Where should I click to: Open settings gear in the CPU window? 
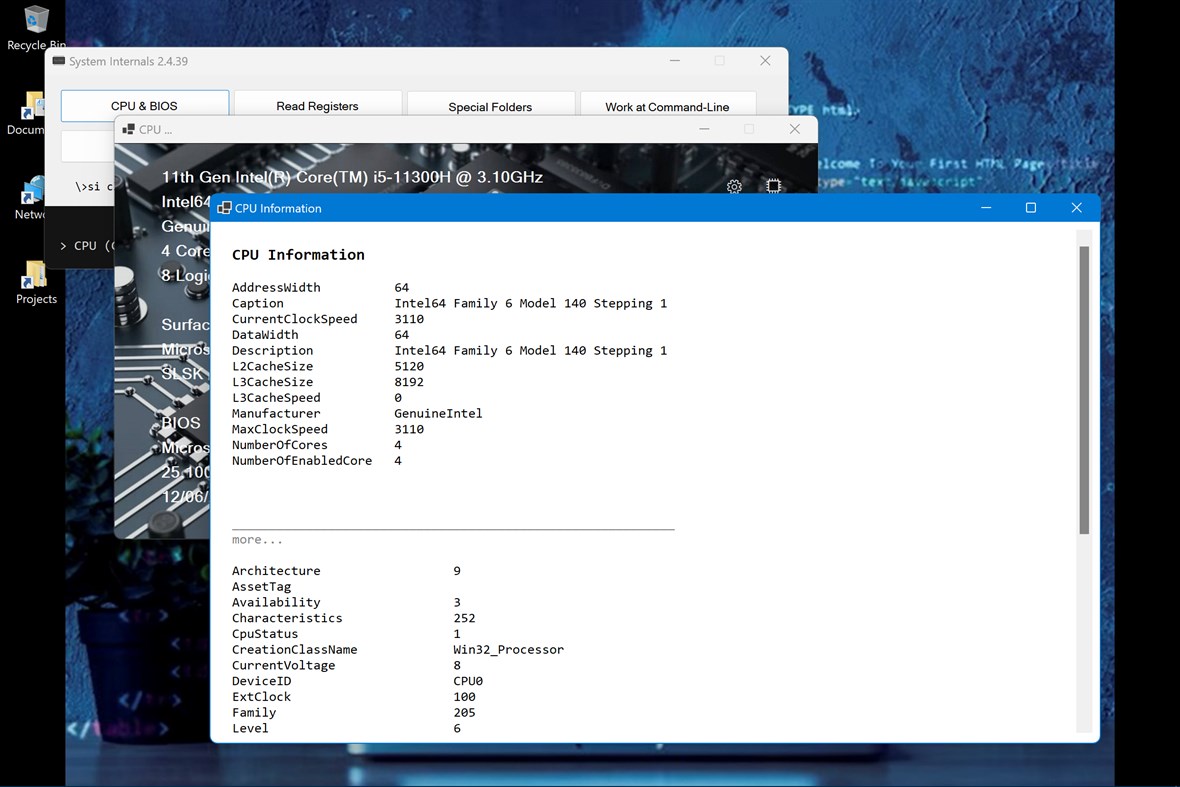(x=734, y=186)
